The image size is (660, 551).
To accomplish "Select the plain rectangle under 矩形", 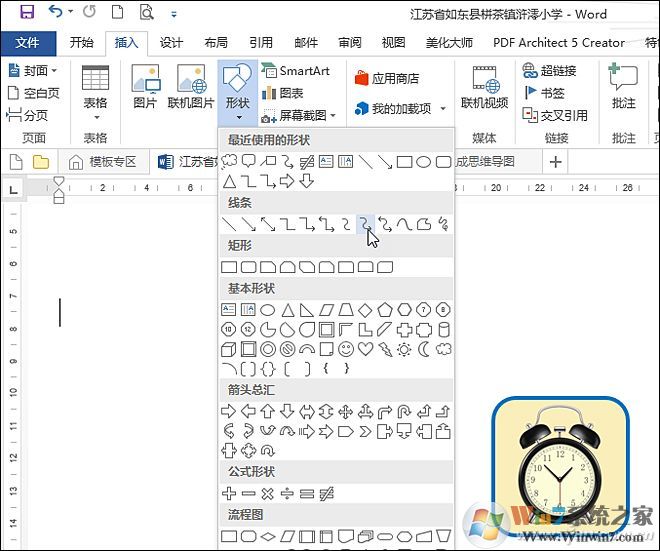I will (229, 267).
